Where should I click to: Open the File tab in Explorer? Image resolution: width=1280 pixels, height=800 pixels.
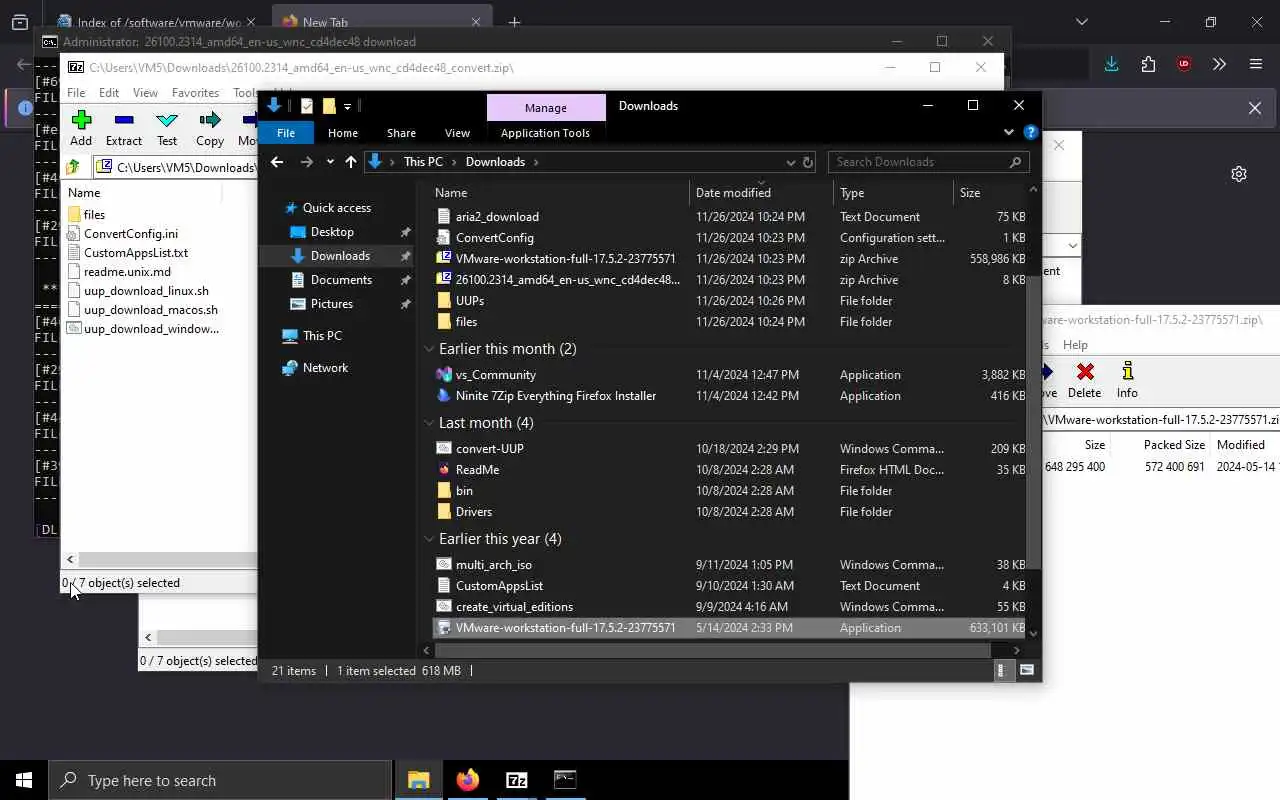pyautogui.click(x=286, y=133)
